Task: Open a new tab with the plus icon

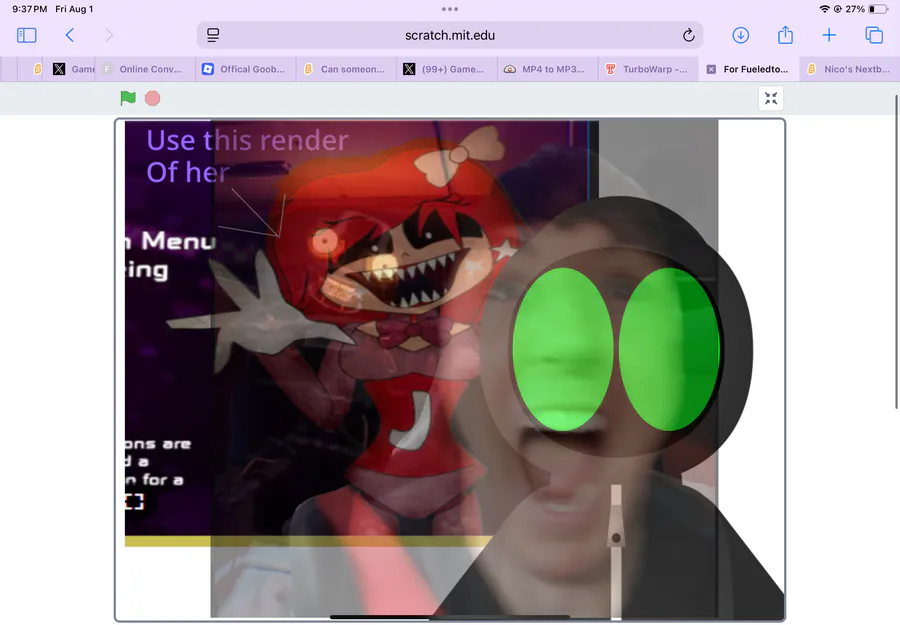Action: click(829, 36)
